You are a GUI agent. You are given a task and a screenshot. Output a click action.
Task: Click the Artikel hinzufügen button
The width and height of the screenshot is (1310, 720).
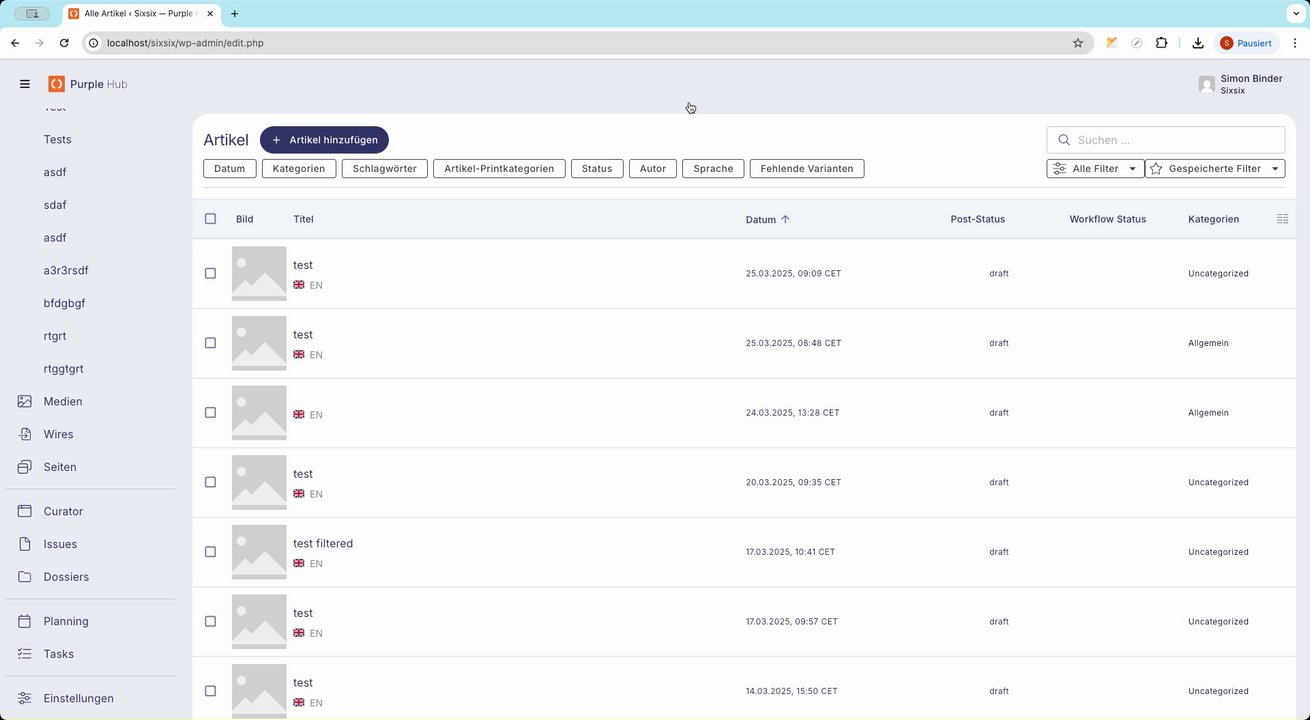tap(324, 140)
